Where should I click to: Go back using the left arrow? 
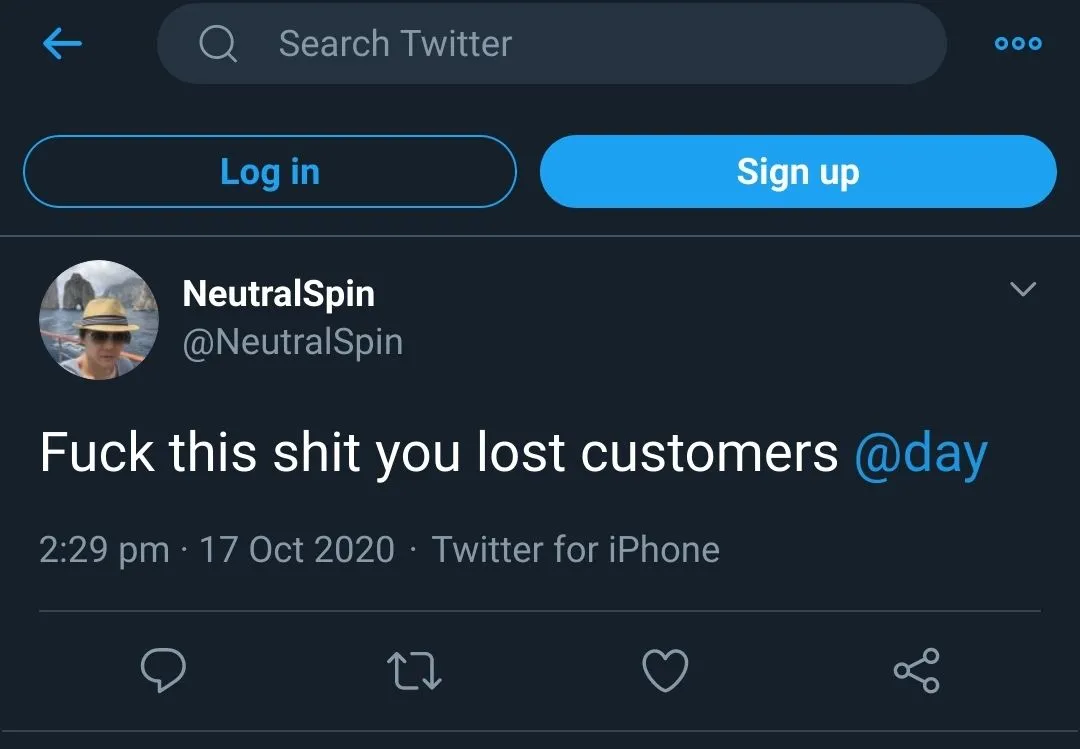coord(62,44)
